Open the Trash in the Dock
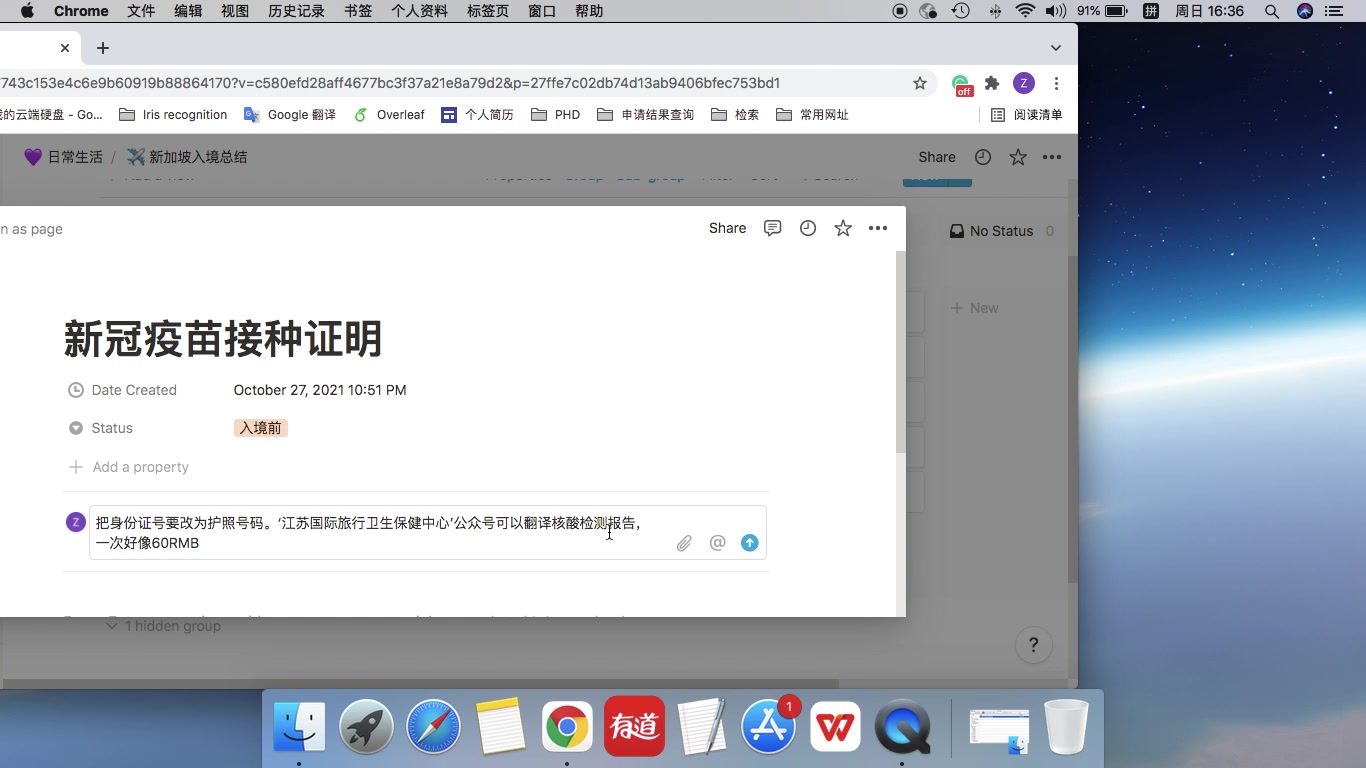The image size is (1366, 768). pyautogui.click(x=1066, y=726)
